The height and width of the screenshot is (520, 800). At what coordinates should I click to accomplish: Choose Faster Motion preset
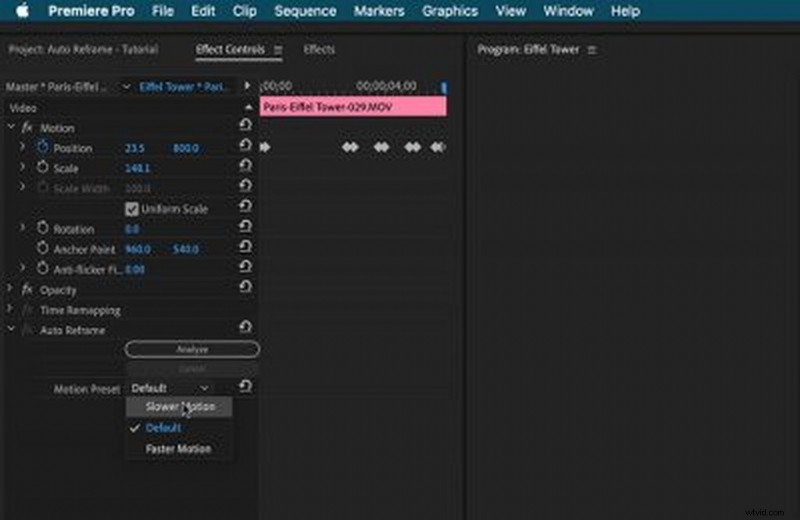coord(180,449)
